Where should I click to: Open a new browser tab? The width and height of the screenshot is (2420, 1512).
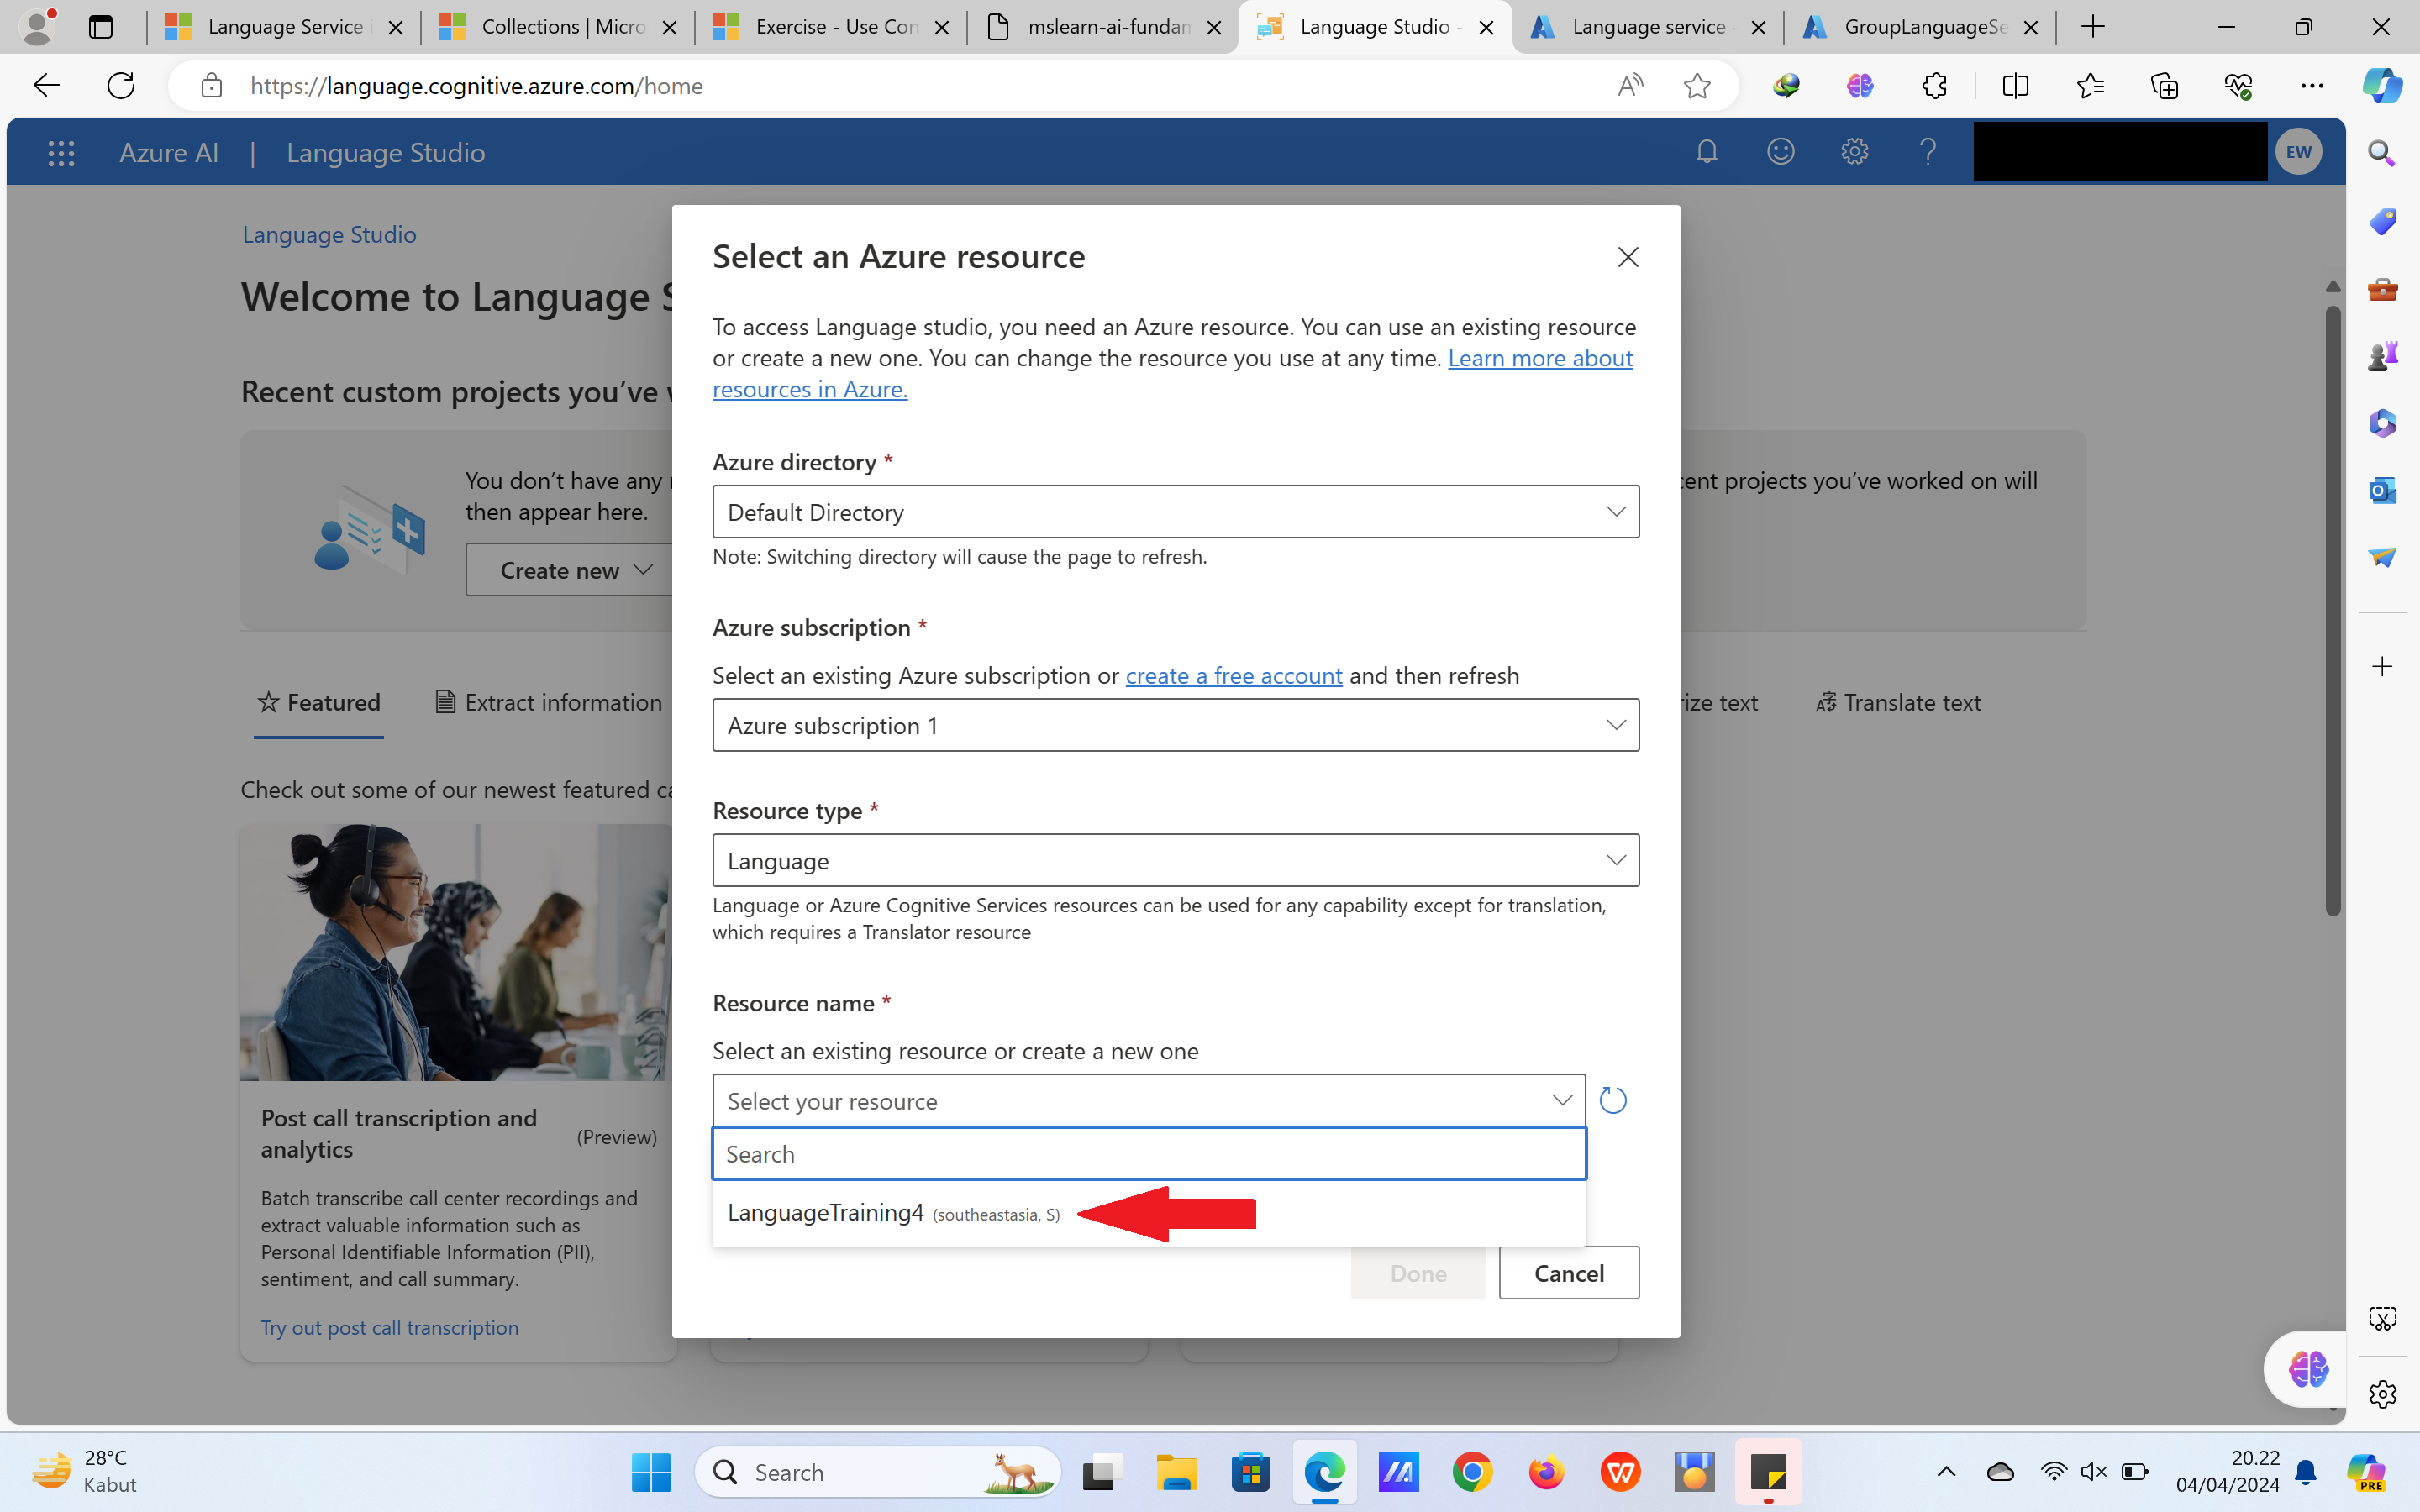pos(2092,27)
